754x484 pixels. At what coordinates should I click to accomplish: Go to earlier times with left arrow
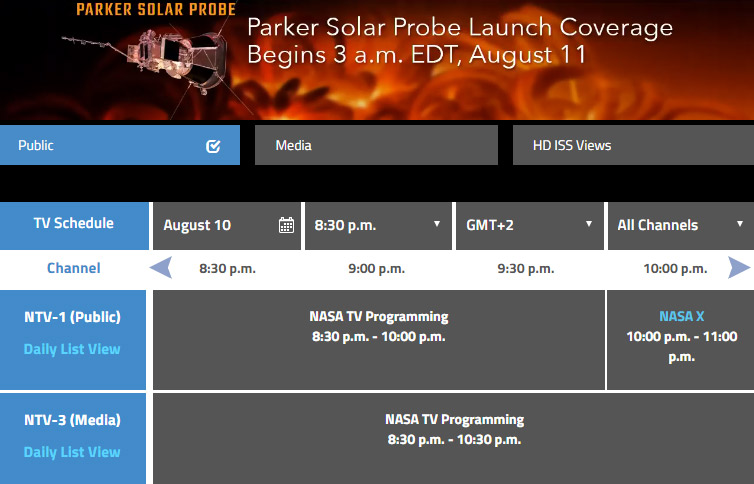[x=161, y=268]
